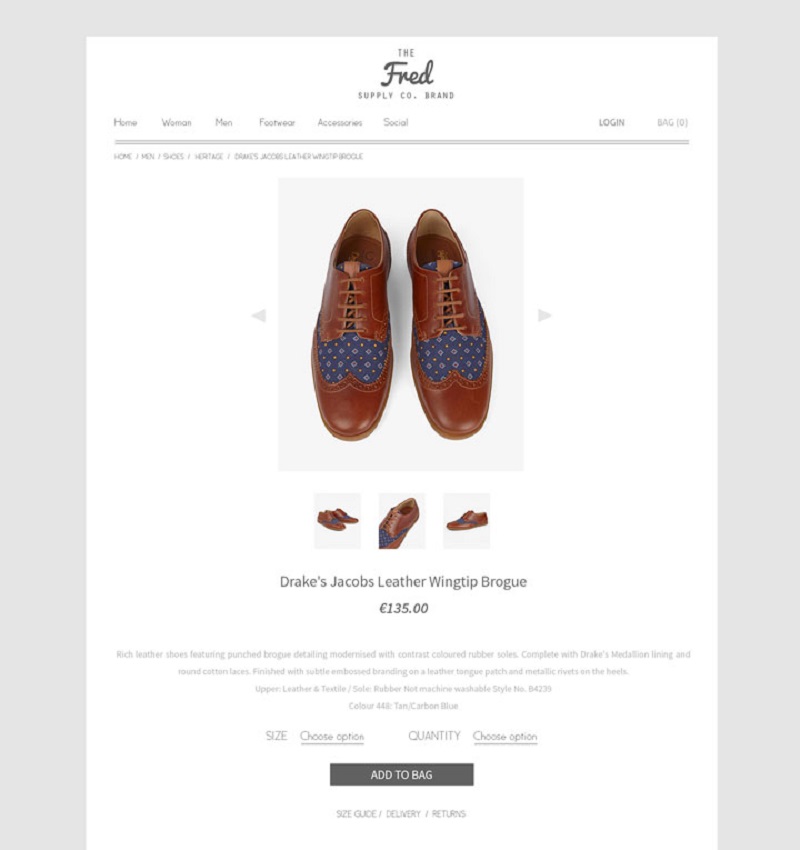Open the Size choose option dropdown

[332, 737]
